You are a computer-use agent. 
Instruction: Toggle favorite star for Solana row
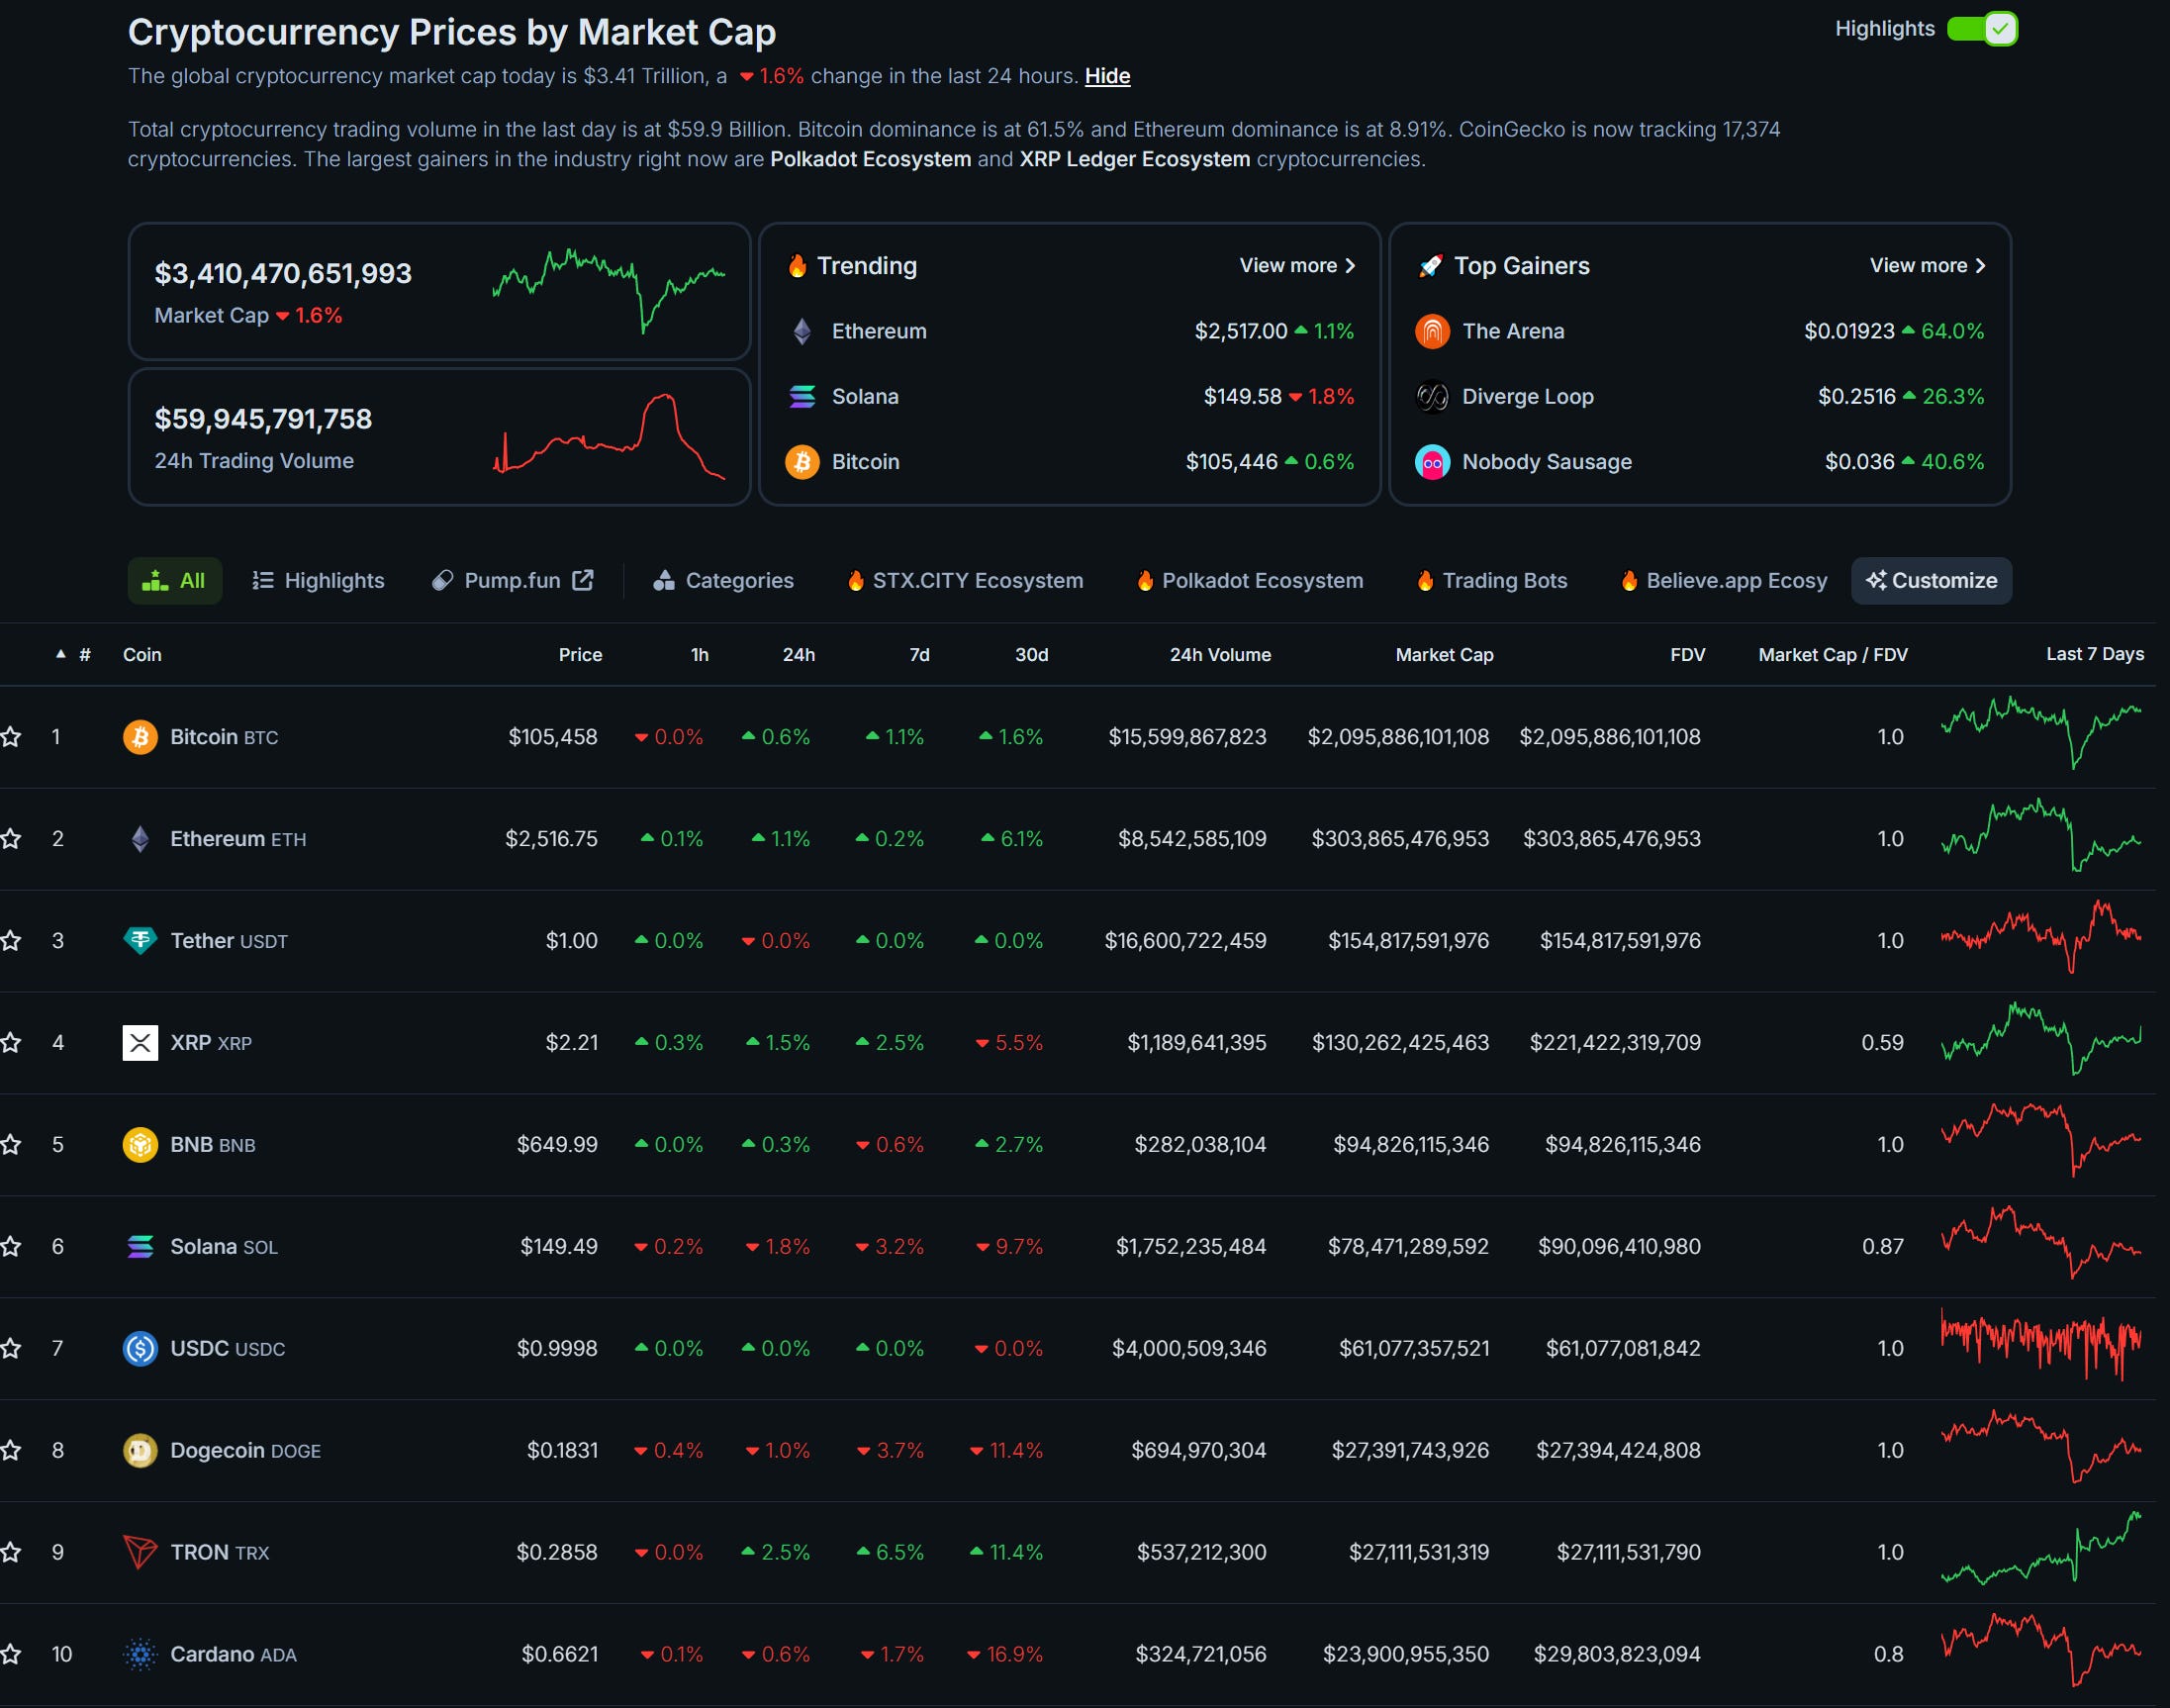11,1246
